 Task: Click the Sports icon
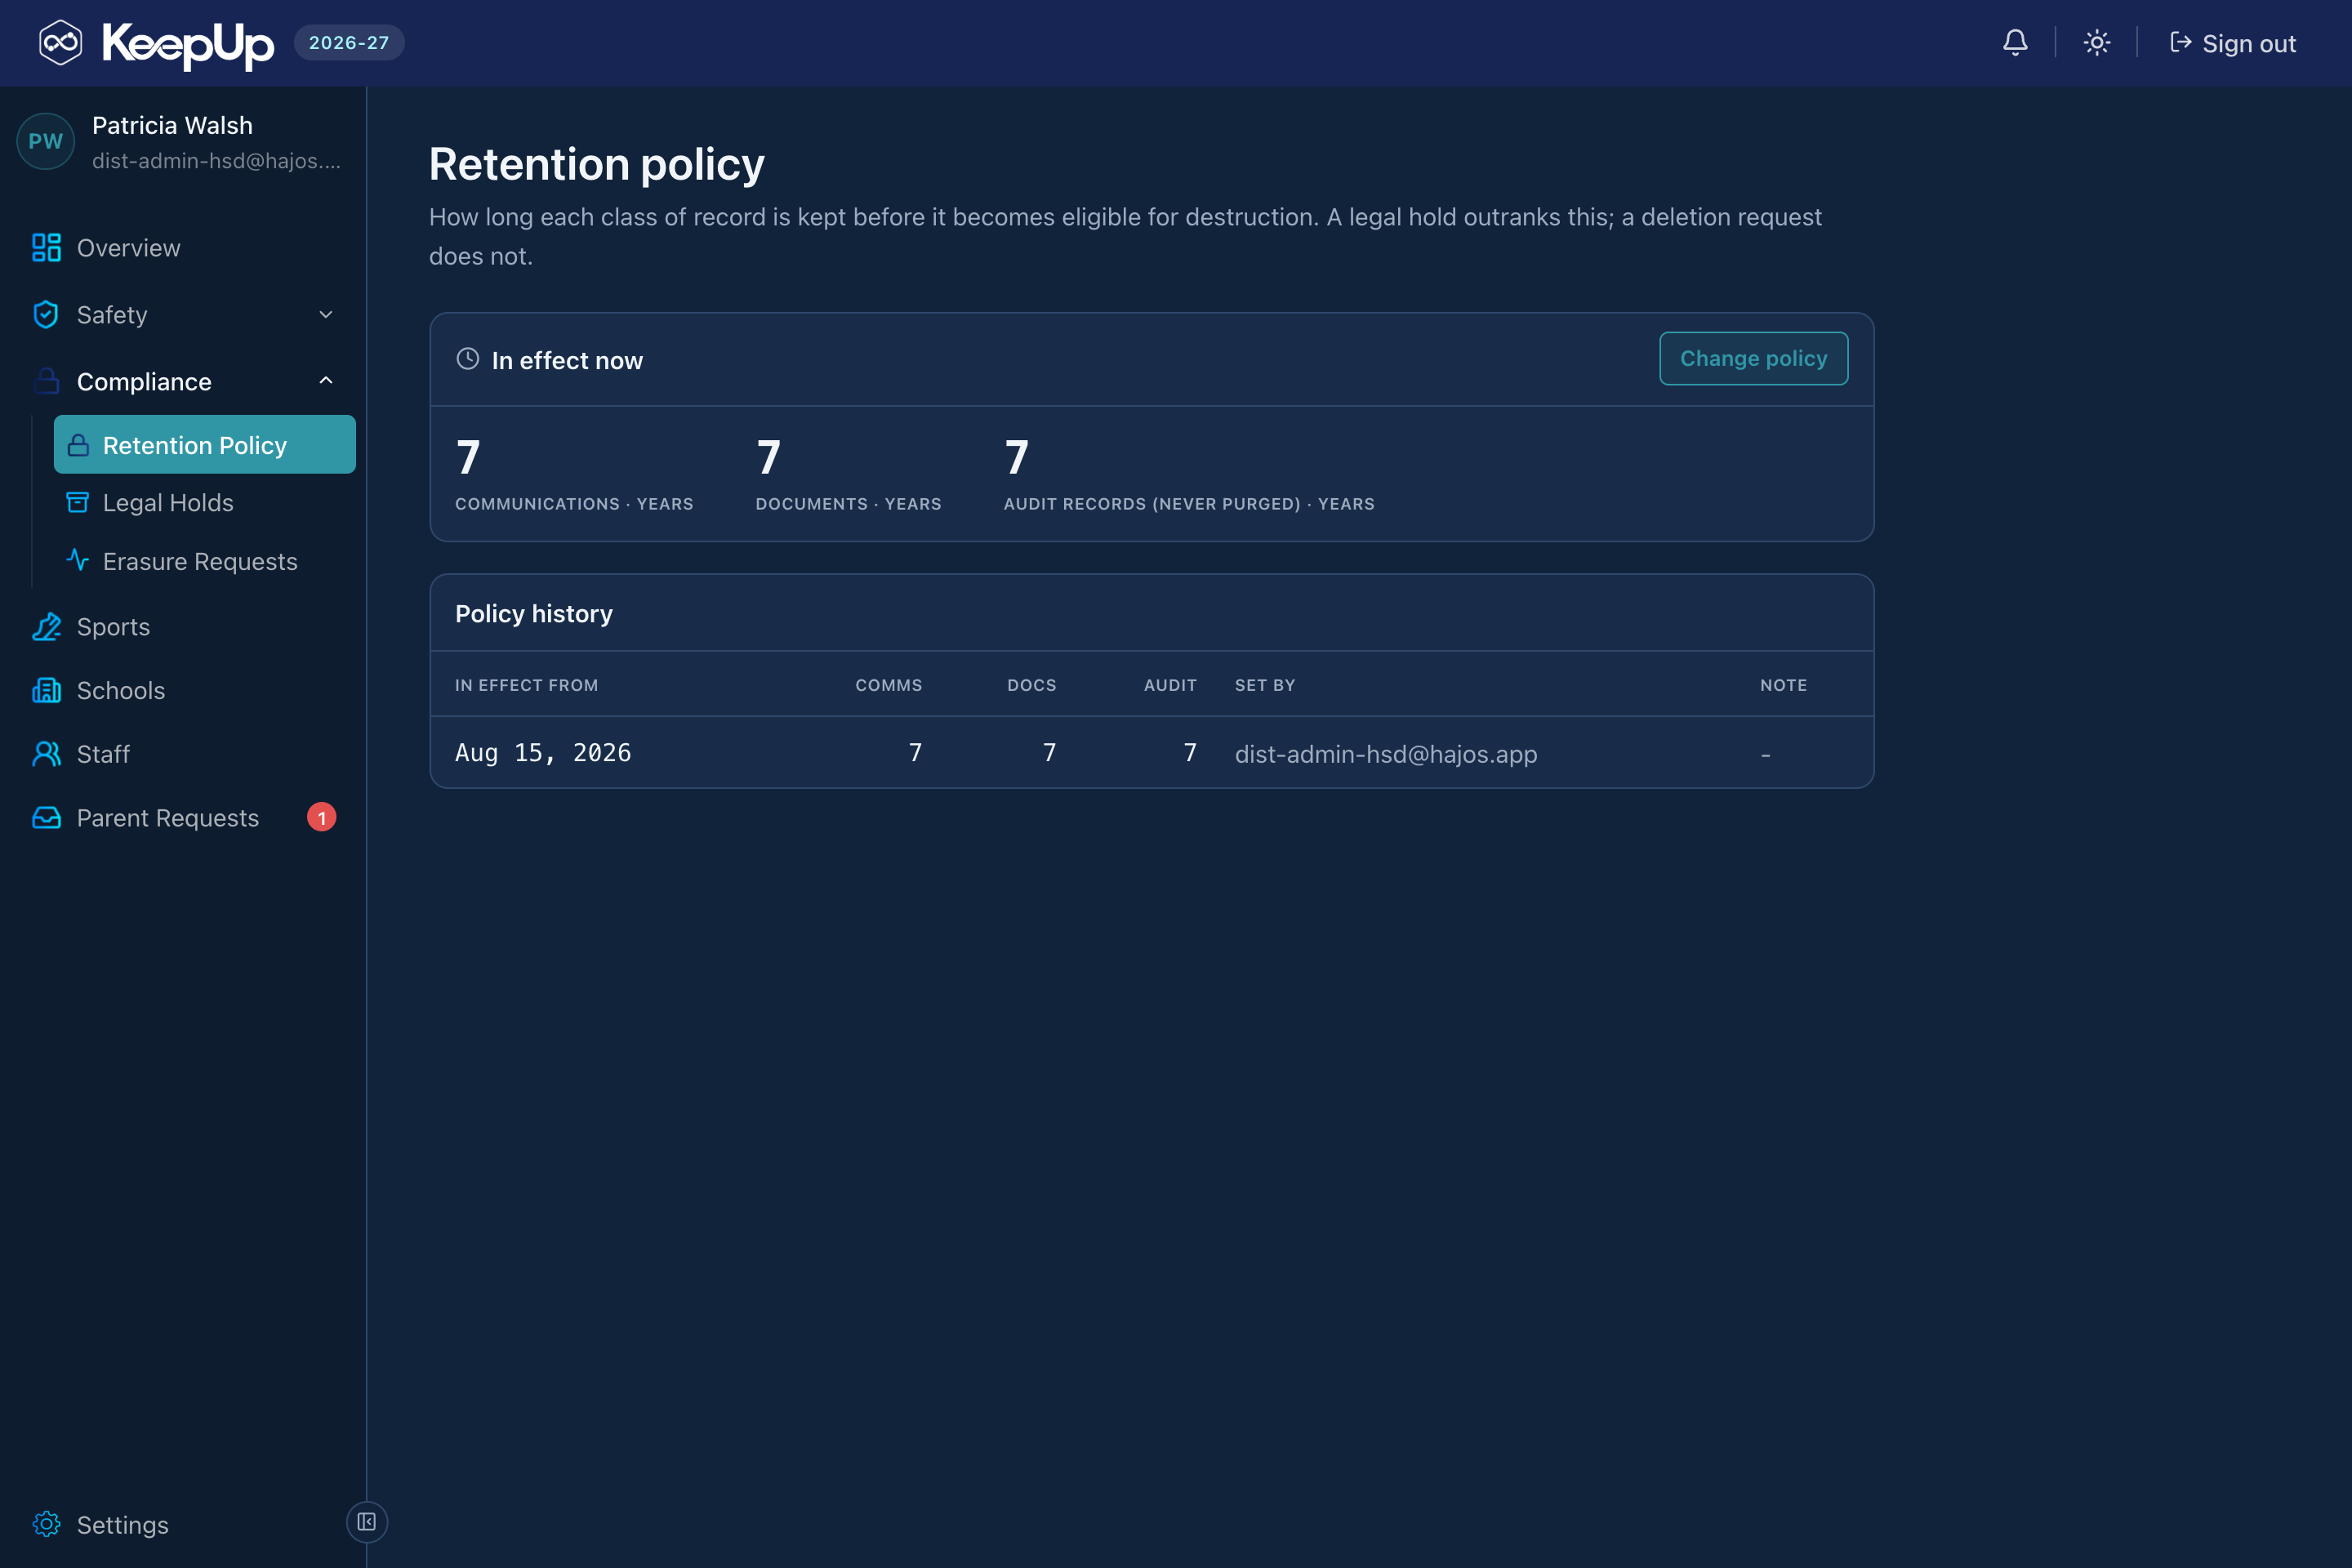46,627
